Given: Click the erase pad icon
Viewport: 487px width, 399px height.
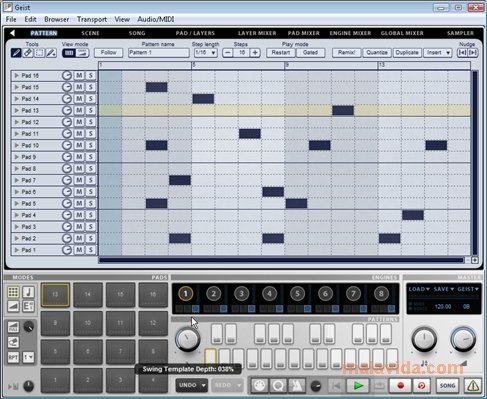Looking at the screenshot, I should pos(13,342).
